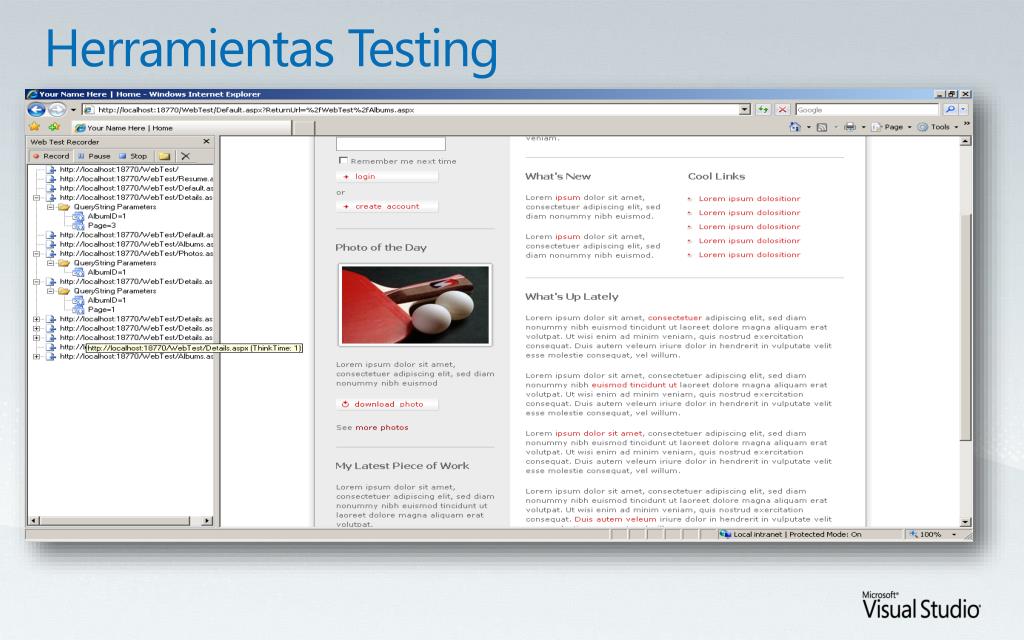The width and height of the screenshot is (1024, 640).
Task: Refresh the page with the green arrows icon
Action: click(x=763, y=110)
